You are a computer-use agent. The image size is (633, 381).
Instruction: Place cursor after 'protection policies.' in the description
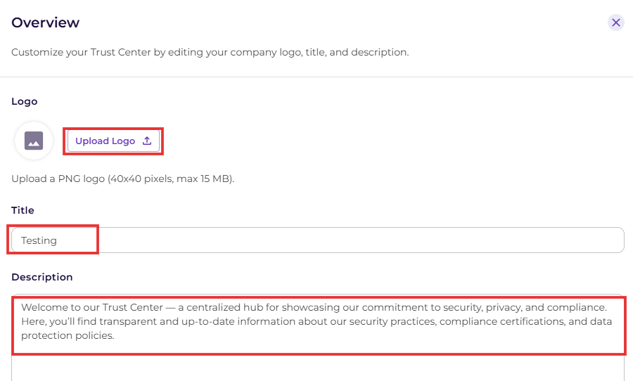[115, 336]
